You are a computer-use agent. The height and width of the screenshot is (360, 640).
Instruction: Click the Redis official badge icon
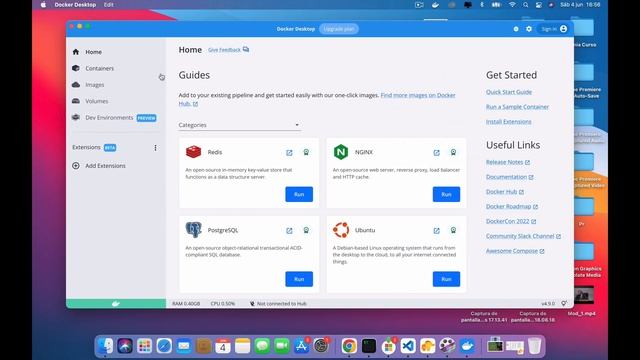[x=306, y=152]
